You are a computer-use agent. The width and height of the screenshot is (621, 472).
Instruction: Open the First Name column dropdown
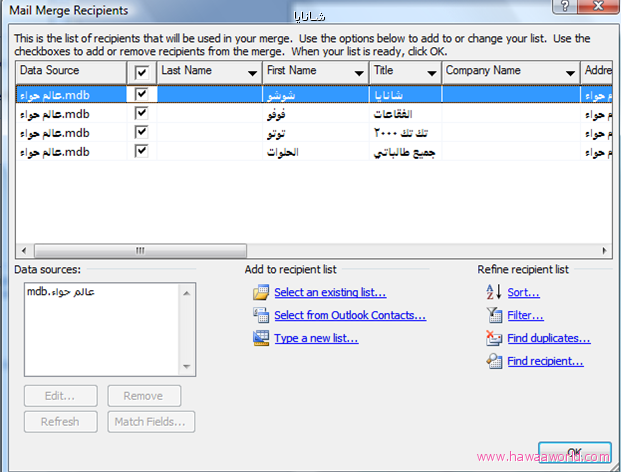pos(357,72)
